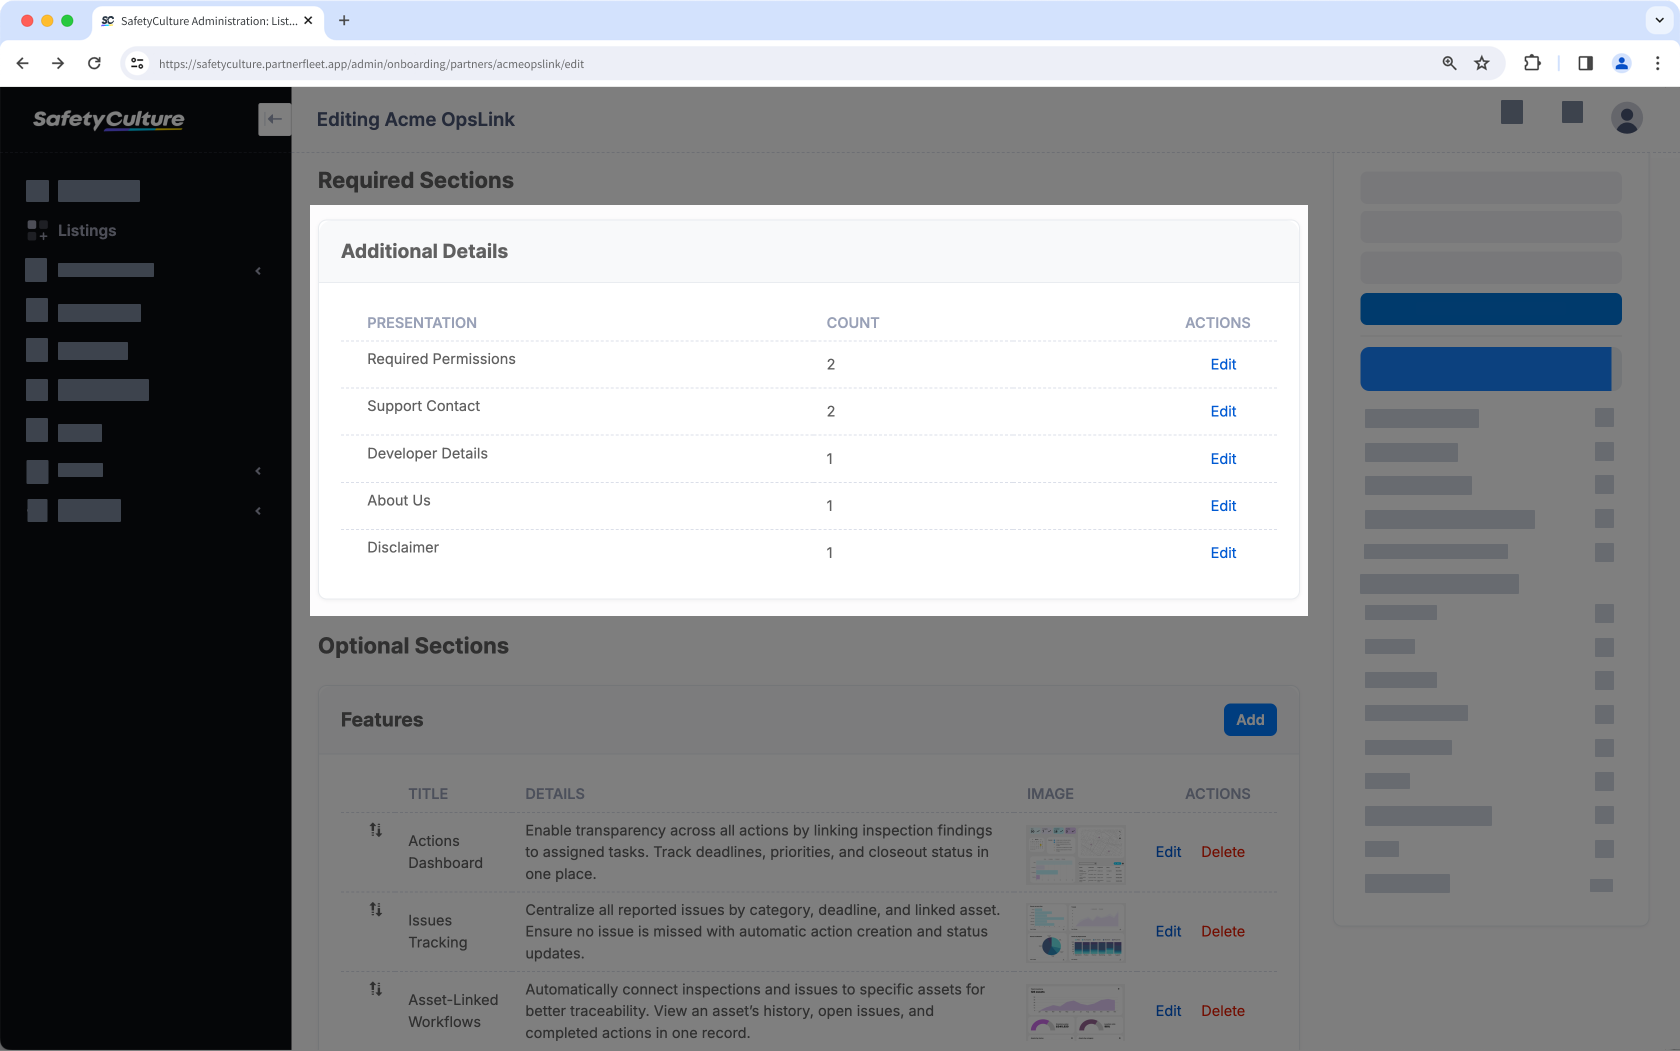This screenshot has width=1680, height=1051.
Task: Open the Chrome three-dot menu
Action: [1657, 63]
